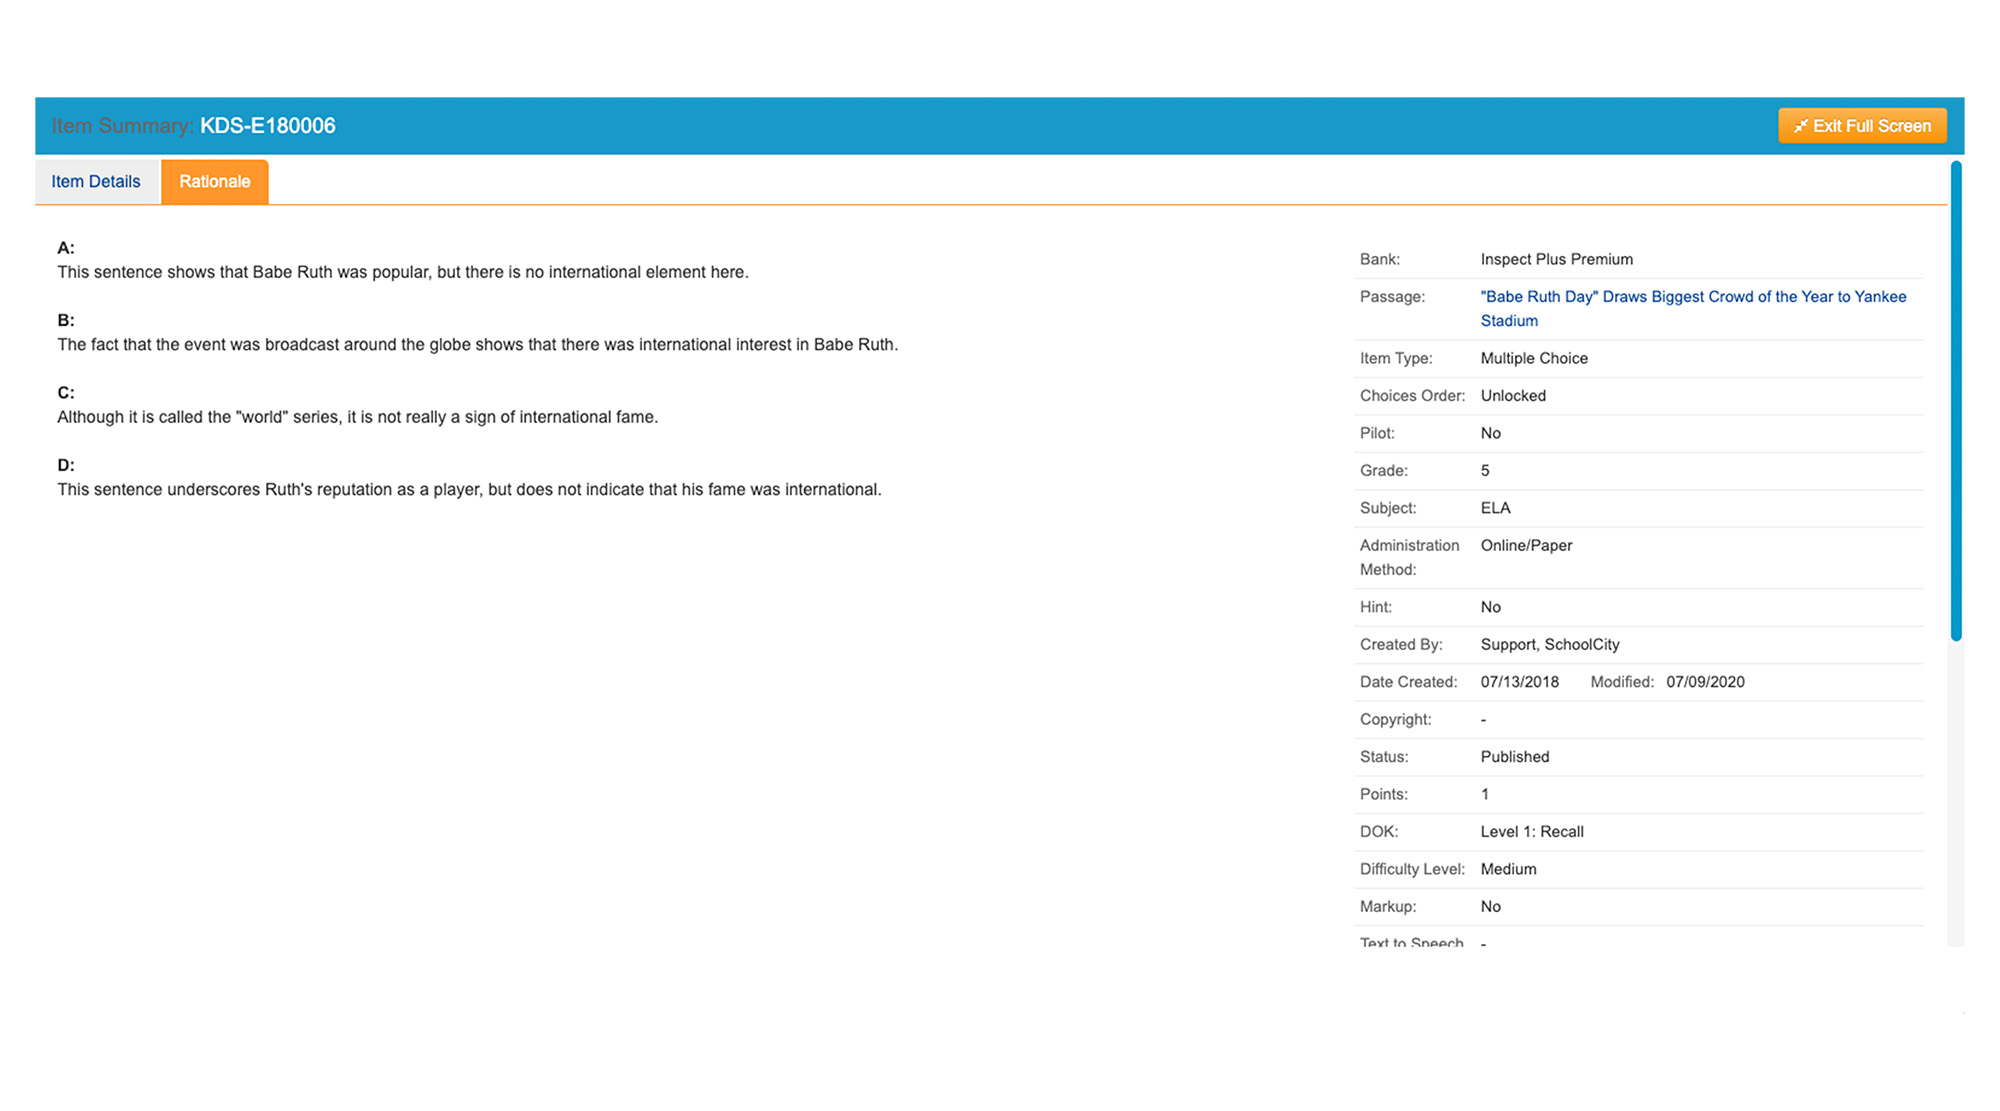The width and height of the screenshot is (2000, 1111).
Task: Open the "Babe Ruth Day" passage link
Action: 1693,308
